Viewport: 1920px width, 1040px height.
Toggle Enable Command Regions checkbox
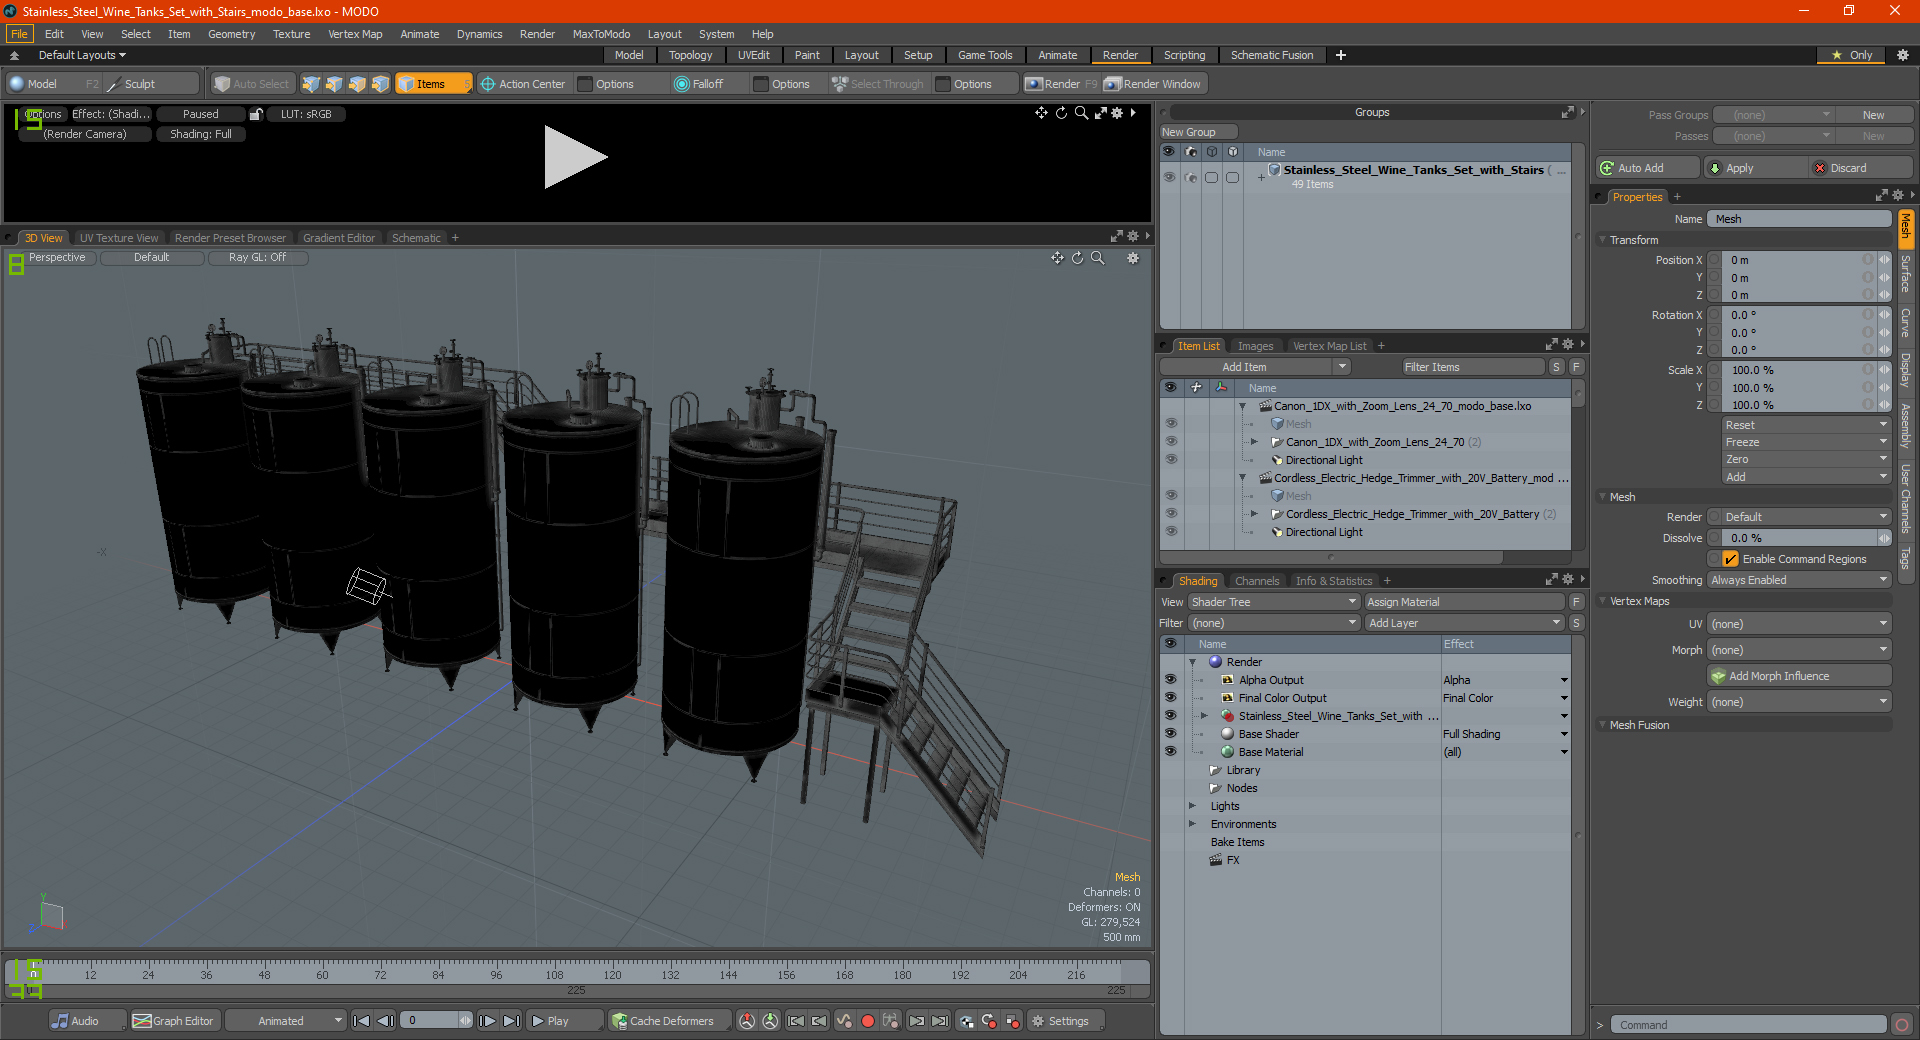point(1731,559)
